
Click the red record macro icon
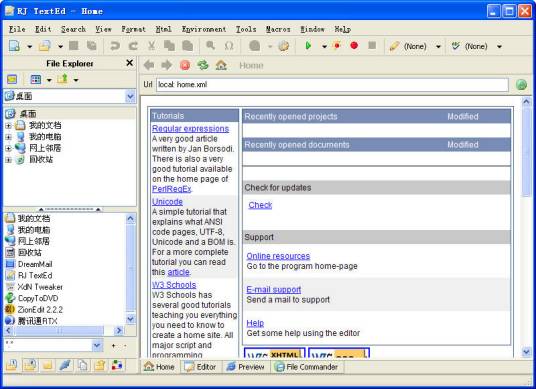tap(354, 45)
